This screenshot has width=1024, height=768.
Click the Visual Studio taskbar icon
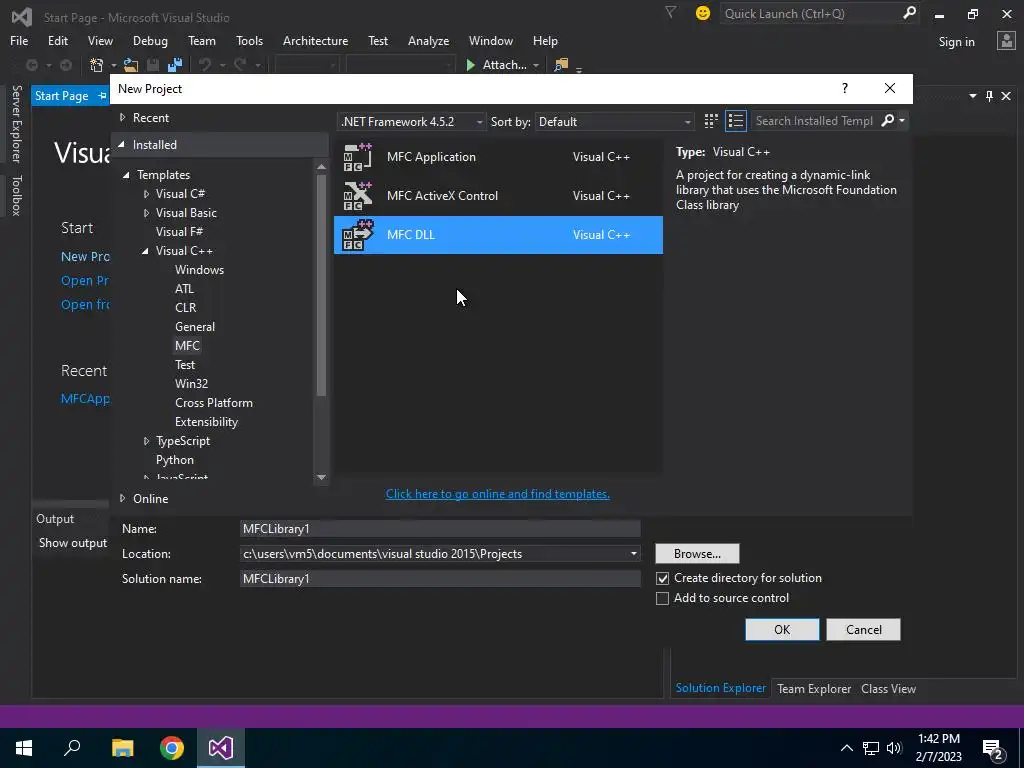tap(221, 748)
